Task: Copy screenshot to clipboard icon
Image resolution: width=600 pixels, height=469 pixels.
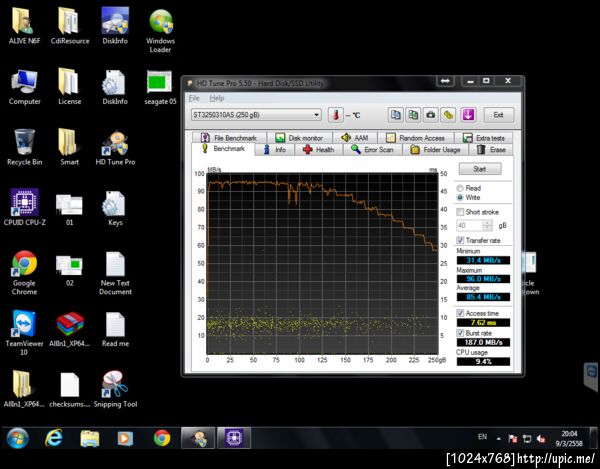Action: click(x=413, y=115)
